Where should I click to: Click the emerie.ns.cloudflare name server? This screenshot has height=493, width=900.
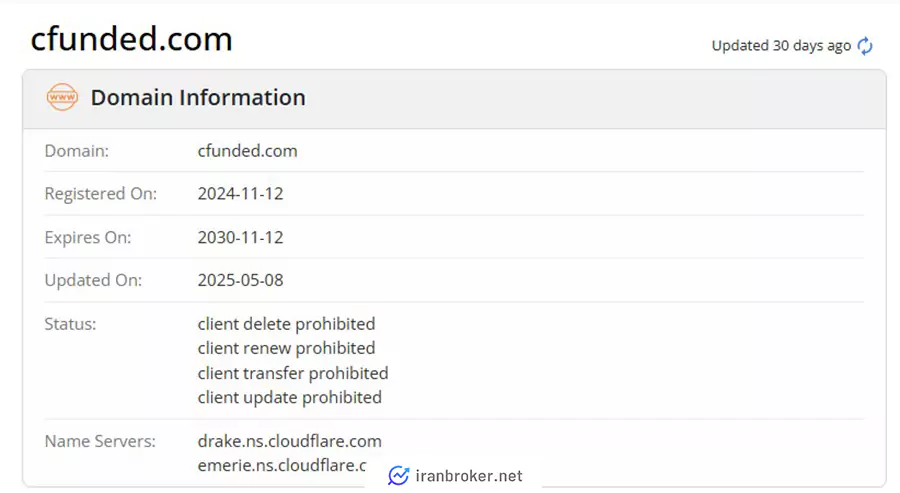pyautogui.click(x=282, y=465)
